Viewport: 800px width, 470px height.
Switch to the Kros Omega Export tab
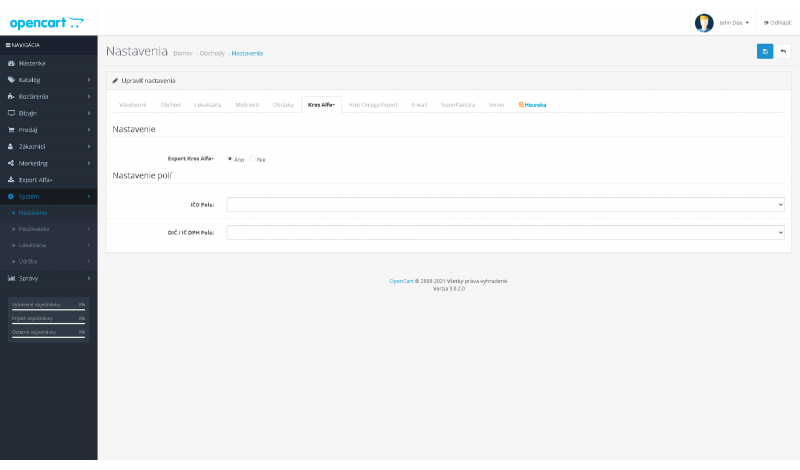click(x=373, y=105)
